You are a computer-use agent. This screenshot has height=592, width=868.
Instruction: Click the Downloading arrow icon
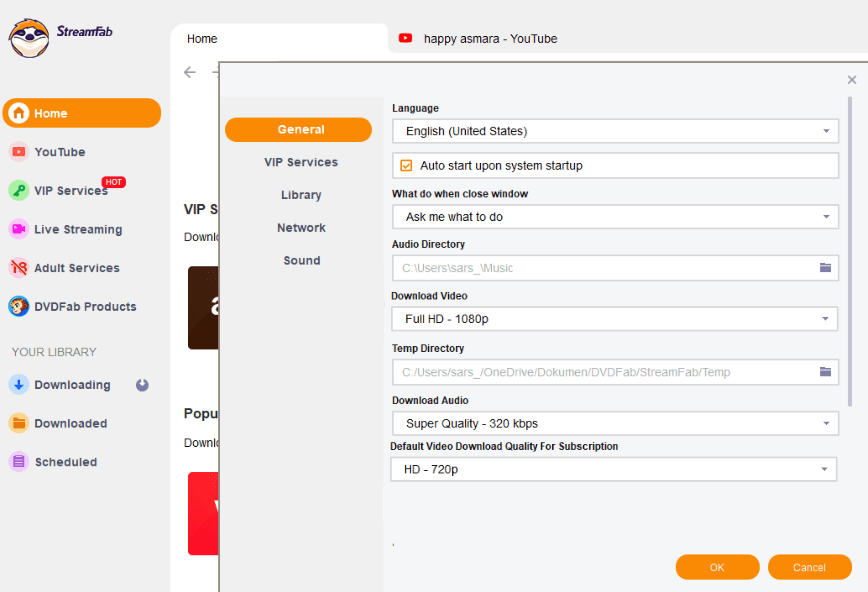click(19, 384)
